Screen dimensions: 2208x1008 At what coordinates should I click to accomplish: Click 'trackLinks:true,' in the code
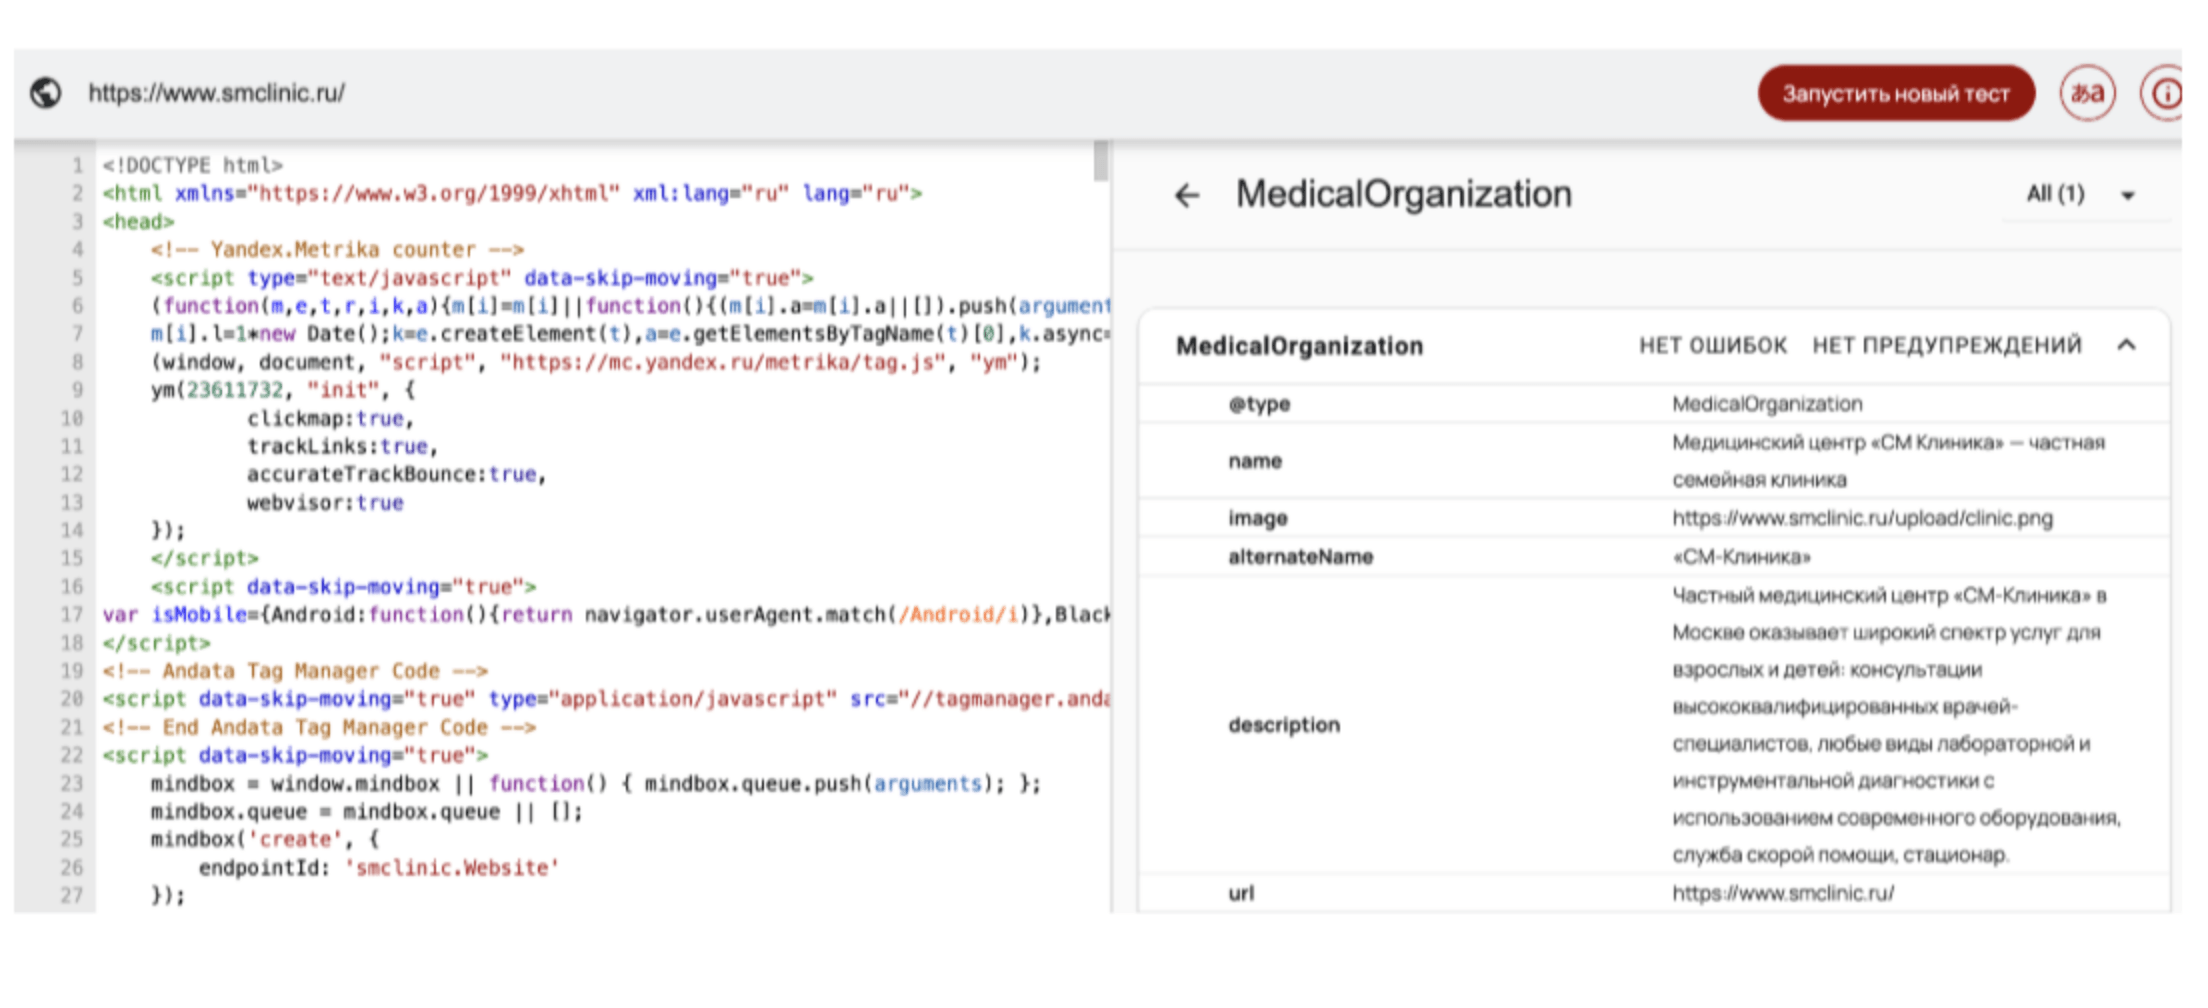pyautogui.click(x=343, y=446)
